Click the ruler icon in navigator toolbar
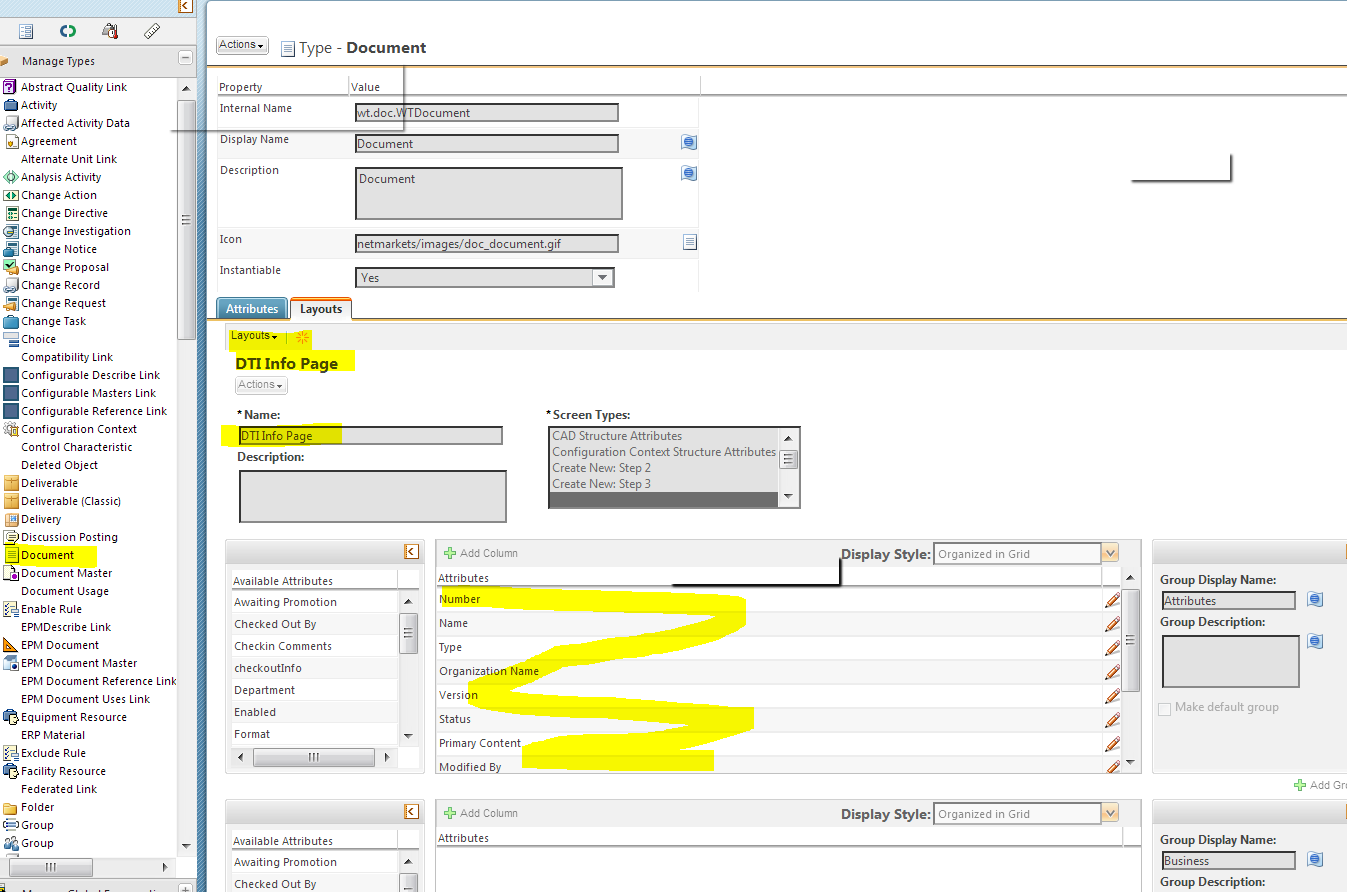The image size is (1347, 892). point(152,31)
